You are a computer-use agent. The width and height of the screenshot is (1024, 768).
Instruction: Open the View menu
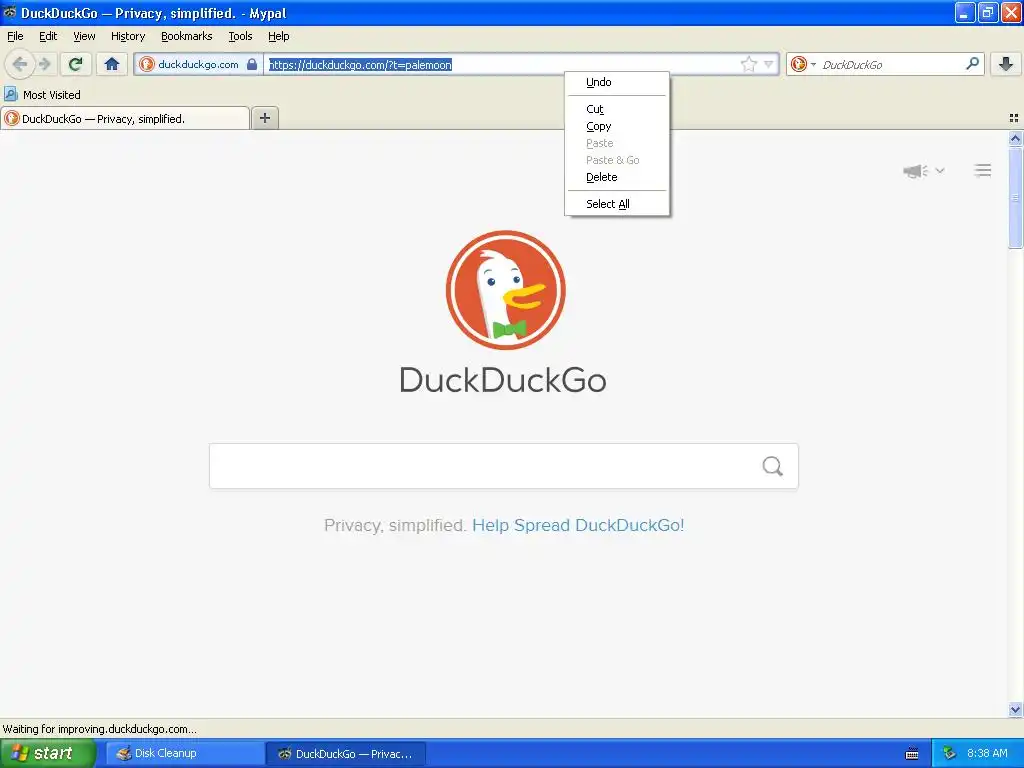pos(84,36)
